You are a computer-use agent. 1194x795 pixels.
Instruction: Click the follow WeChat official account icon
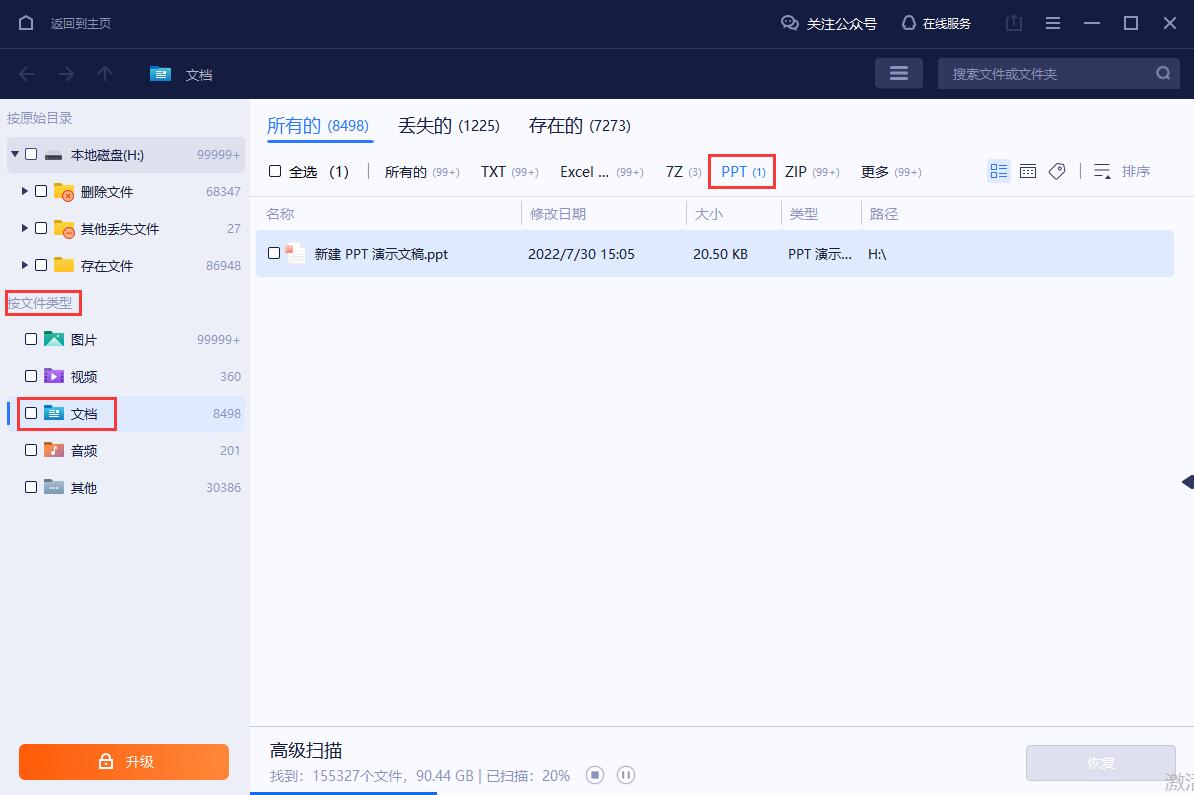[x=790, y=23]
